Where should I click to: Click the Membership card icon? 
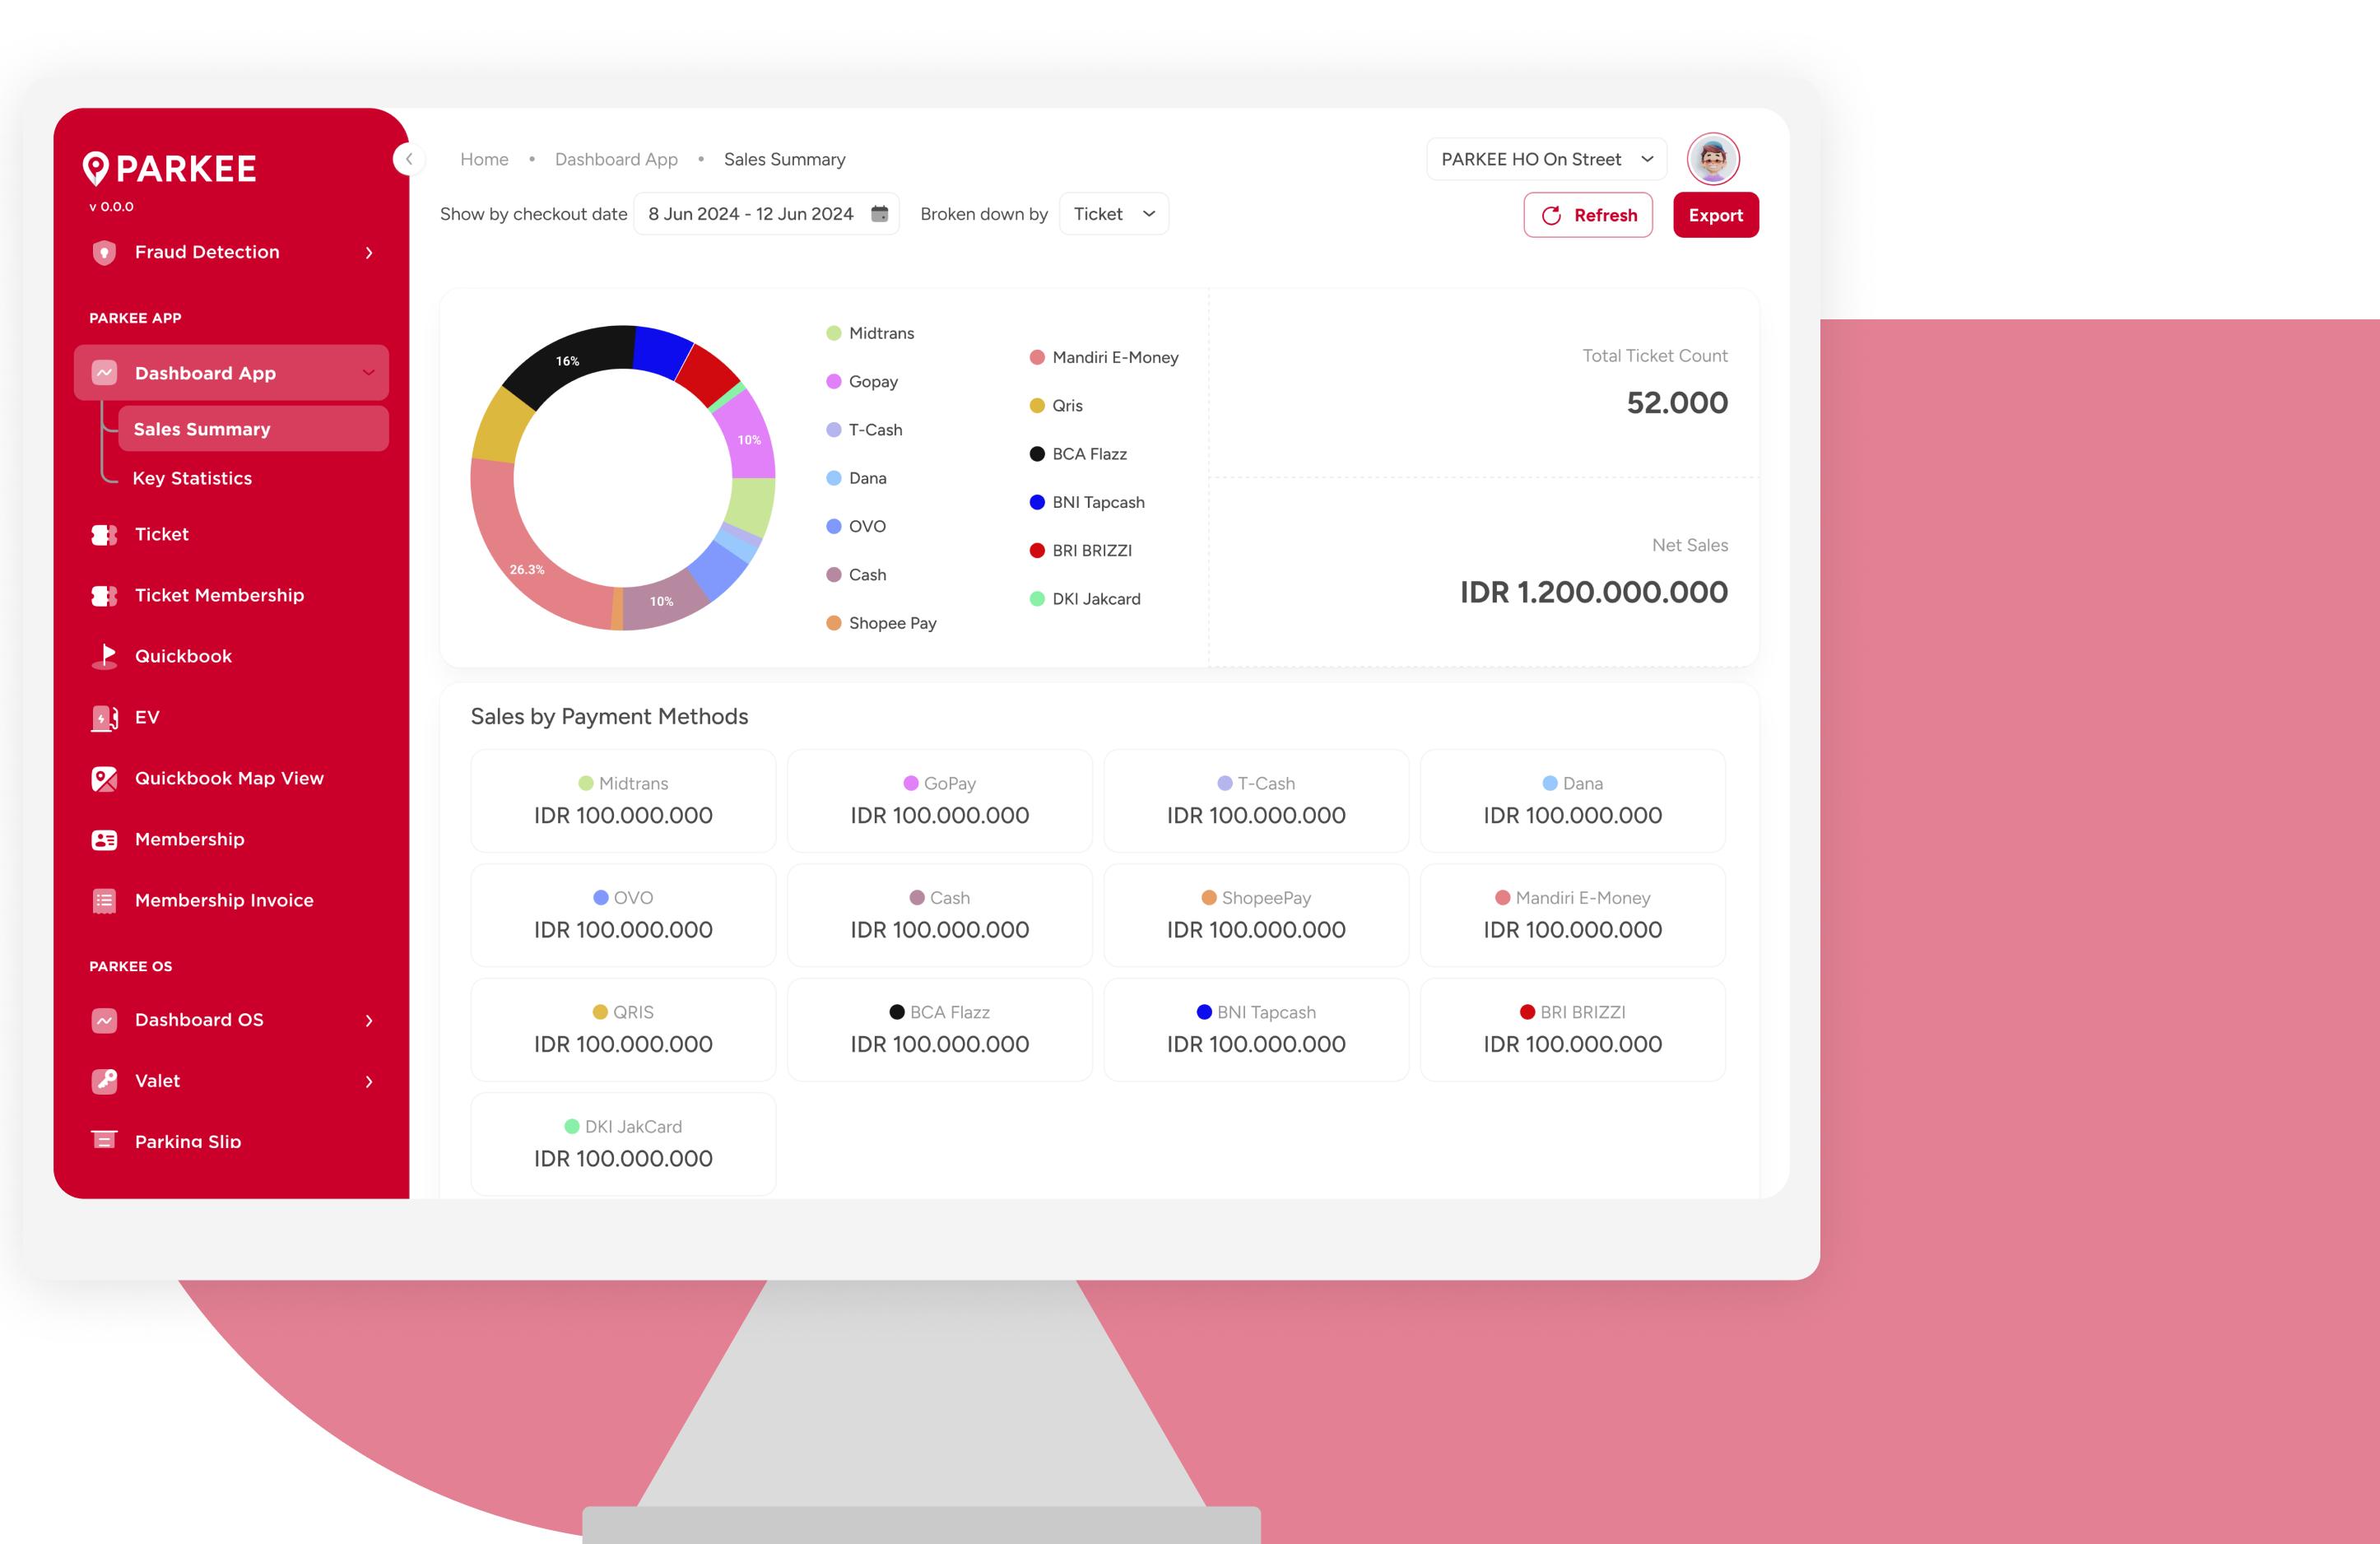[x=104, y=840]
